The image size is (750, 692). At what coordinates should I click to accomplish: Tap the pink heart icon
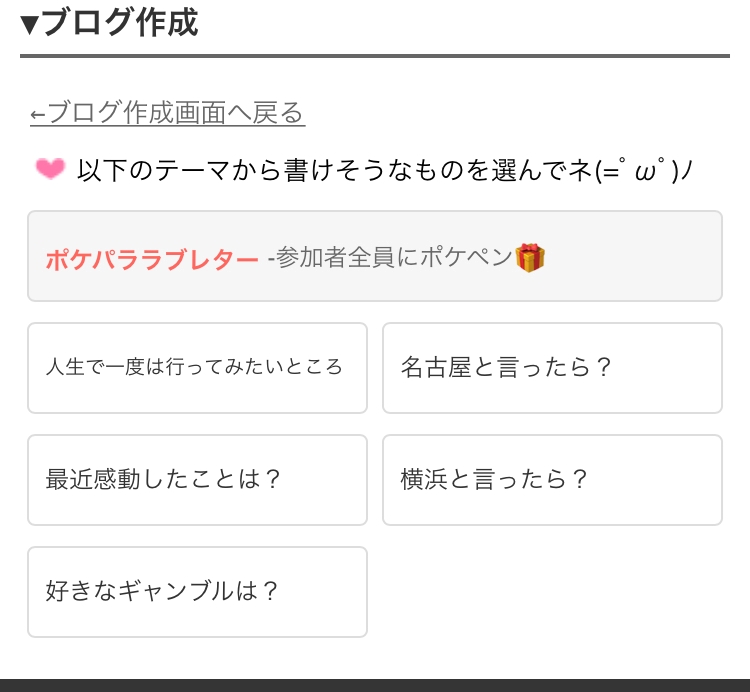50,169
